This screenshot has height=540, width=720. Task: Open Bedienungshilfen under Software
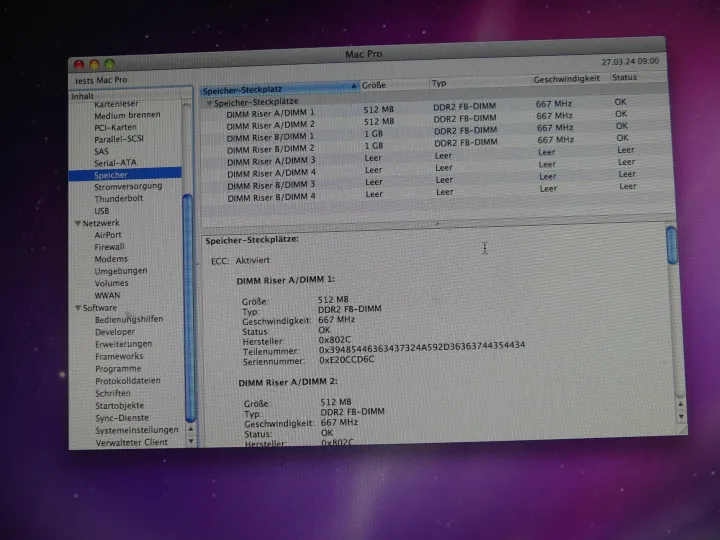tap(129, 319)
